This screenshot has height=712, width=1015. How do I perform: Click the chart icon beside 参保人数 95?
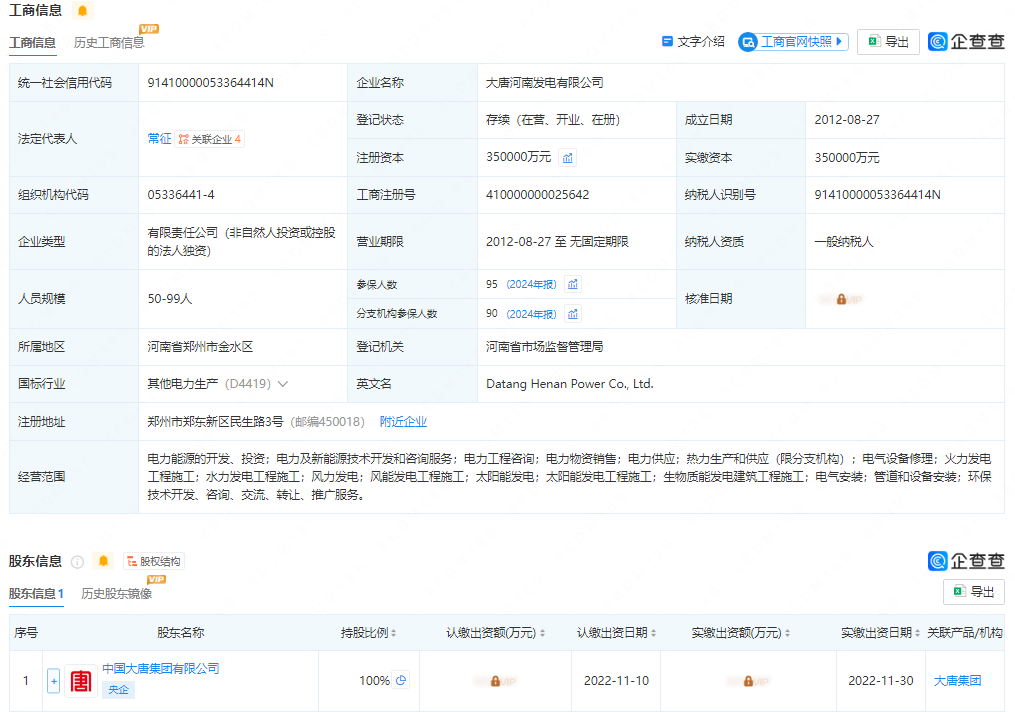pyautogui.click(x=571, y=284)
